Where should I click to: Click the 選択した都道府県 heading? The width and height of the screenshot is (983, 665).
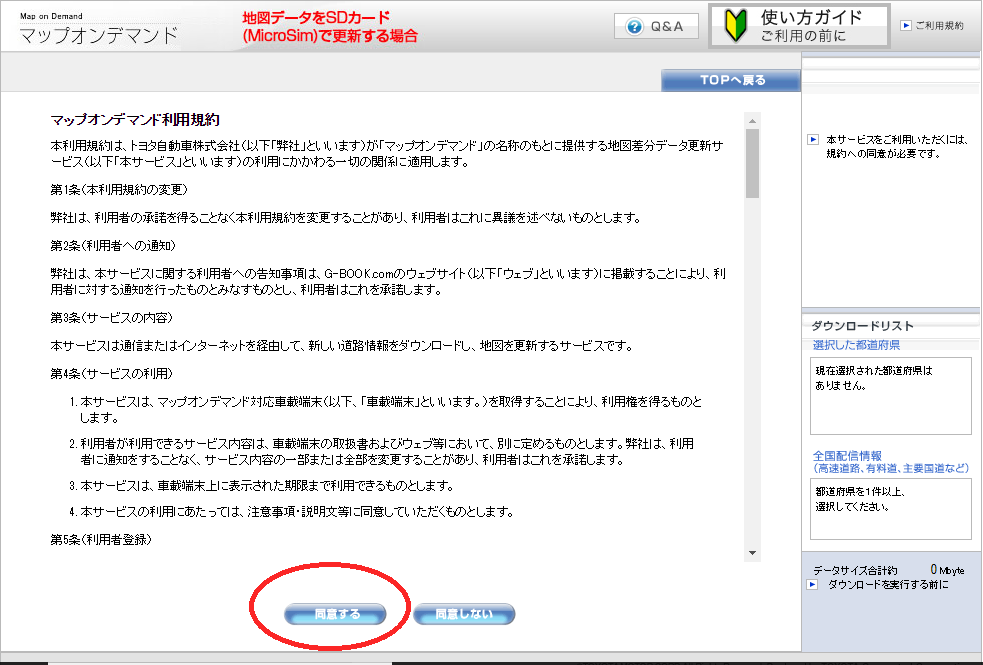(856, 345)
